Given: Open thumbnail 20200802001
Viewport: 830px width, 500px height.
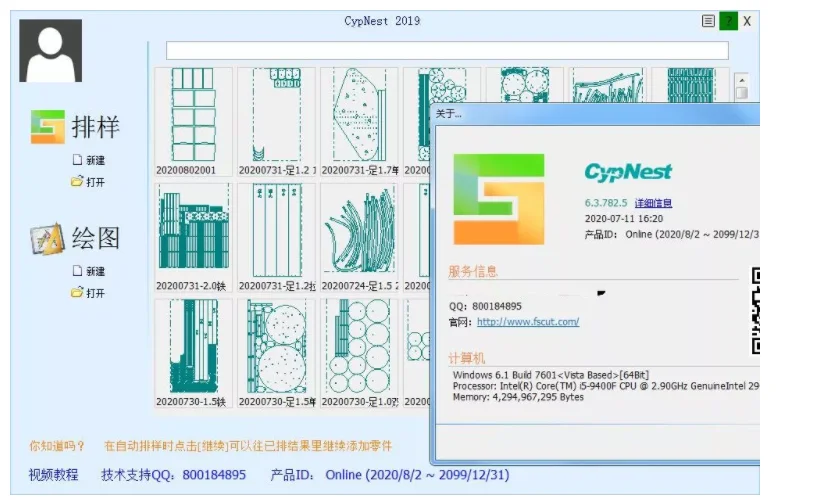Looking at the screenshot, I should [x=193, y=122].
